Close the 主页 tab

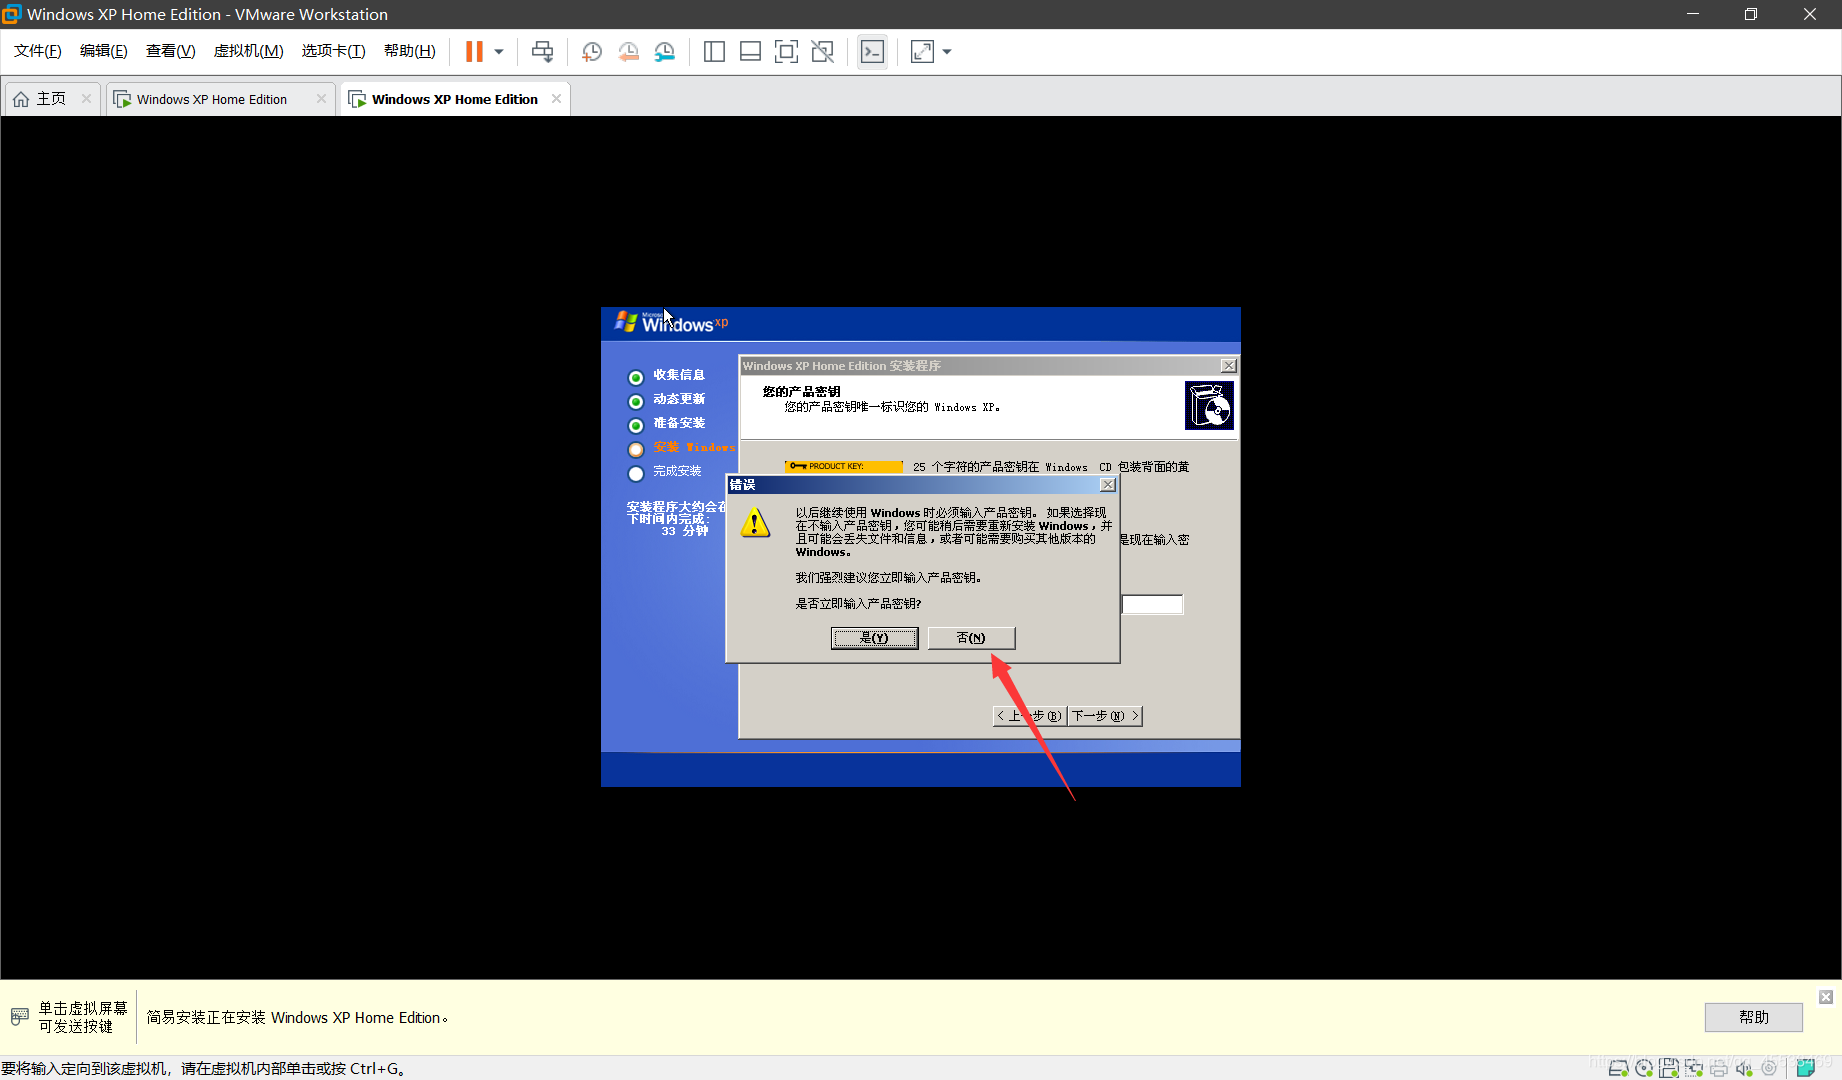coord(87,98)
